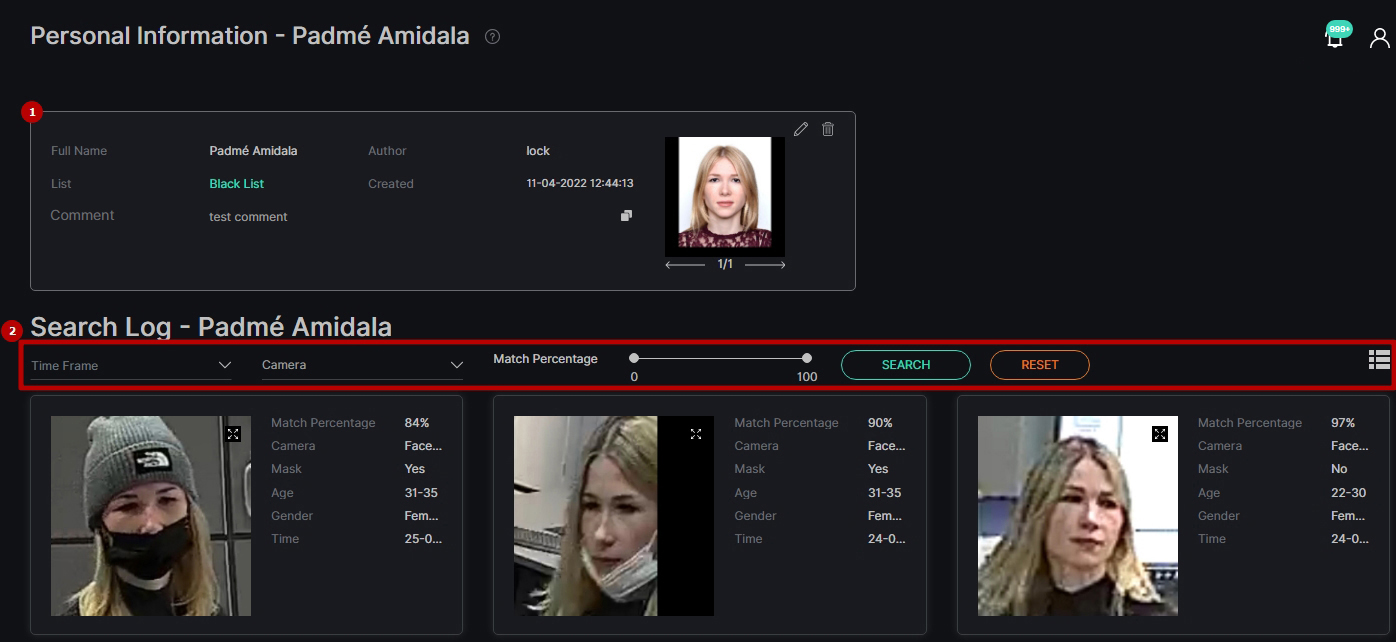Click the 84% match percentage value
This screenshot has width=1396, height=642.
click(417, 423)
